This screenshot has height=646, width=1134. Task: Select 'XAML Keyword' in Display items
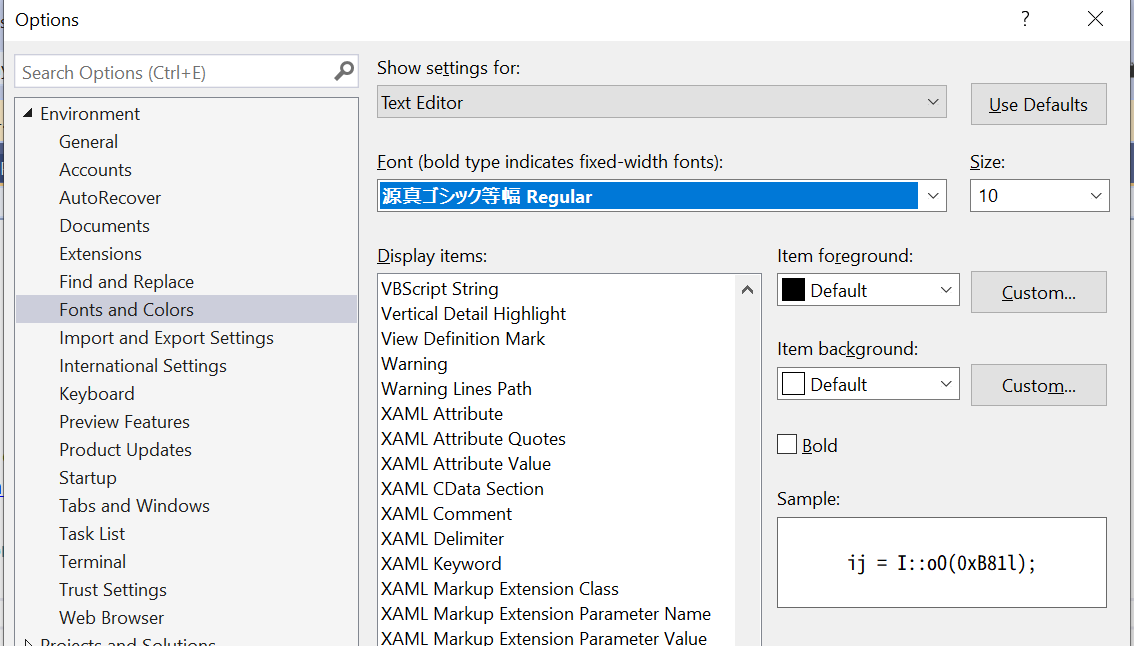(x=441, y=564)
